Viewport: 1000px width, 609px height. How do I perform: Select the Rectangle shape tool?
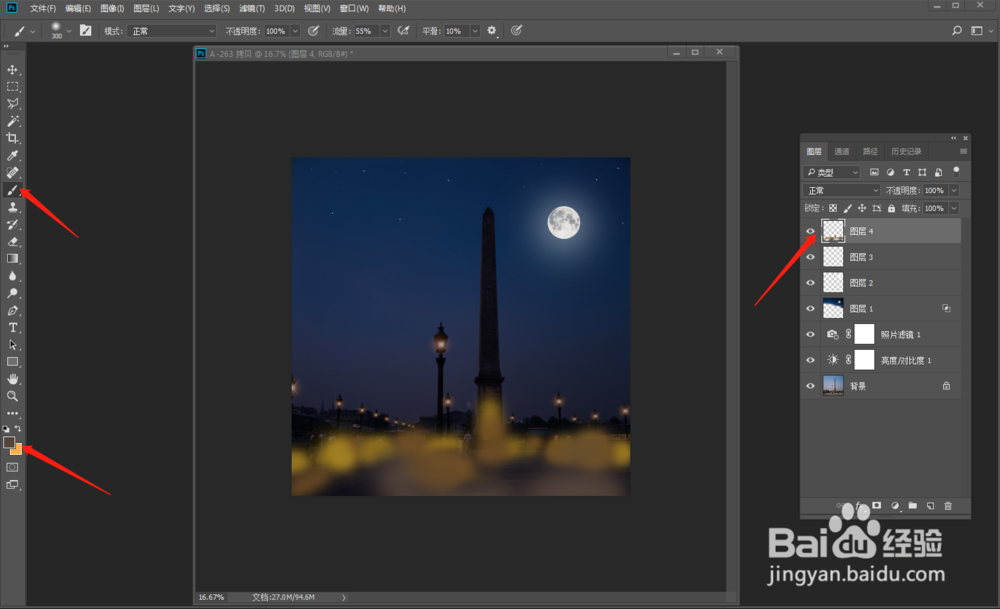pos(12,362)
